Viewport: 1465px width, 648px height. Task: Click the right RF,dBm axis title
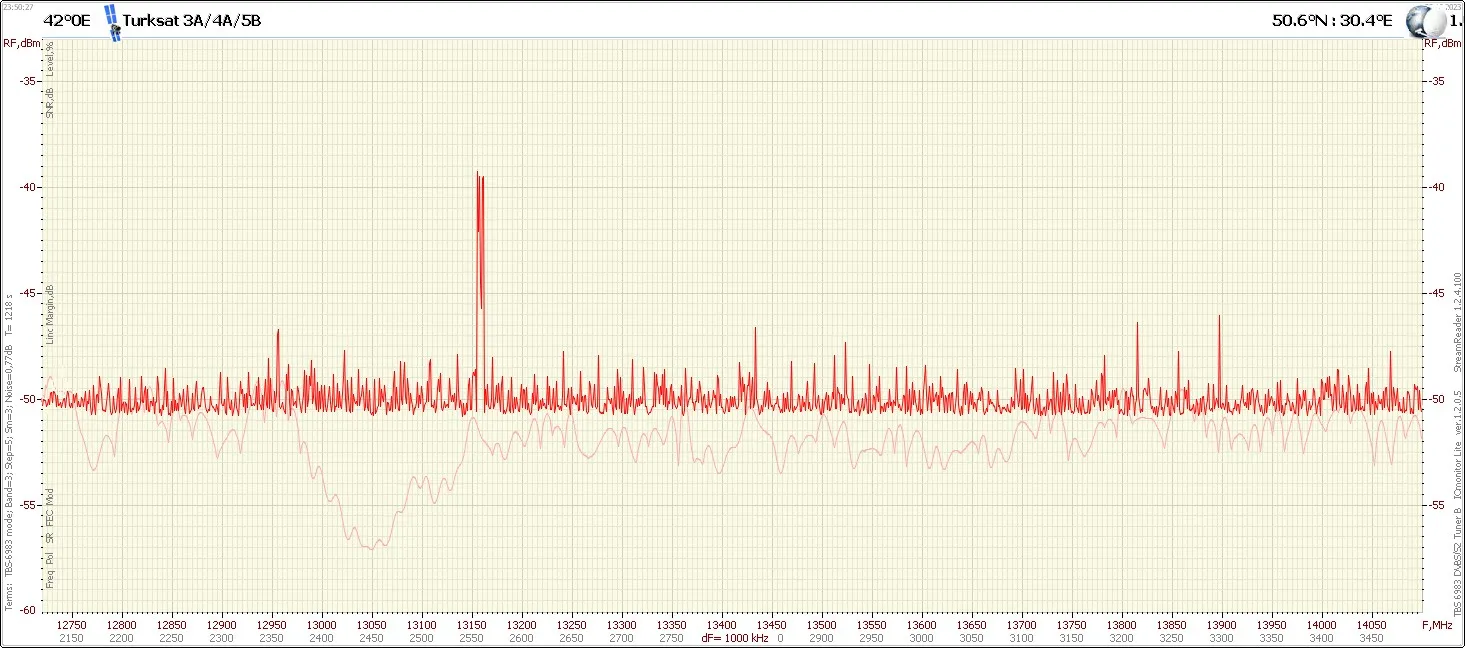(x=1442, y=42)
